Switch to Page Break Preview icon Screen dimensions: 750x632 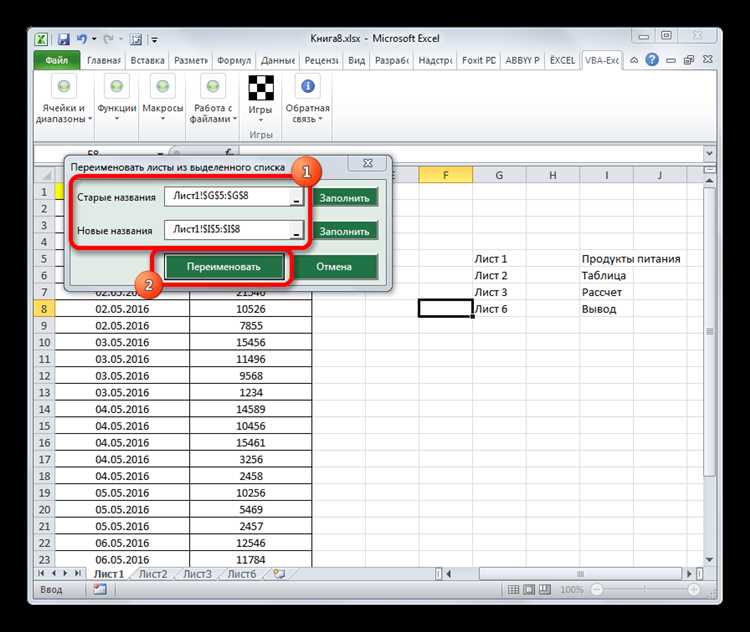(545, 589)
